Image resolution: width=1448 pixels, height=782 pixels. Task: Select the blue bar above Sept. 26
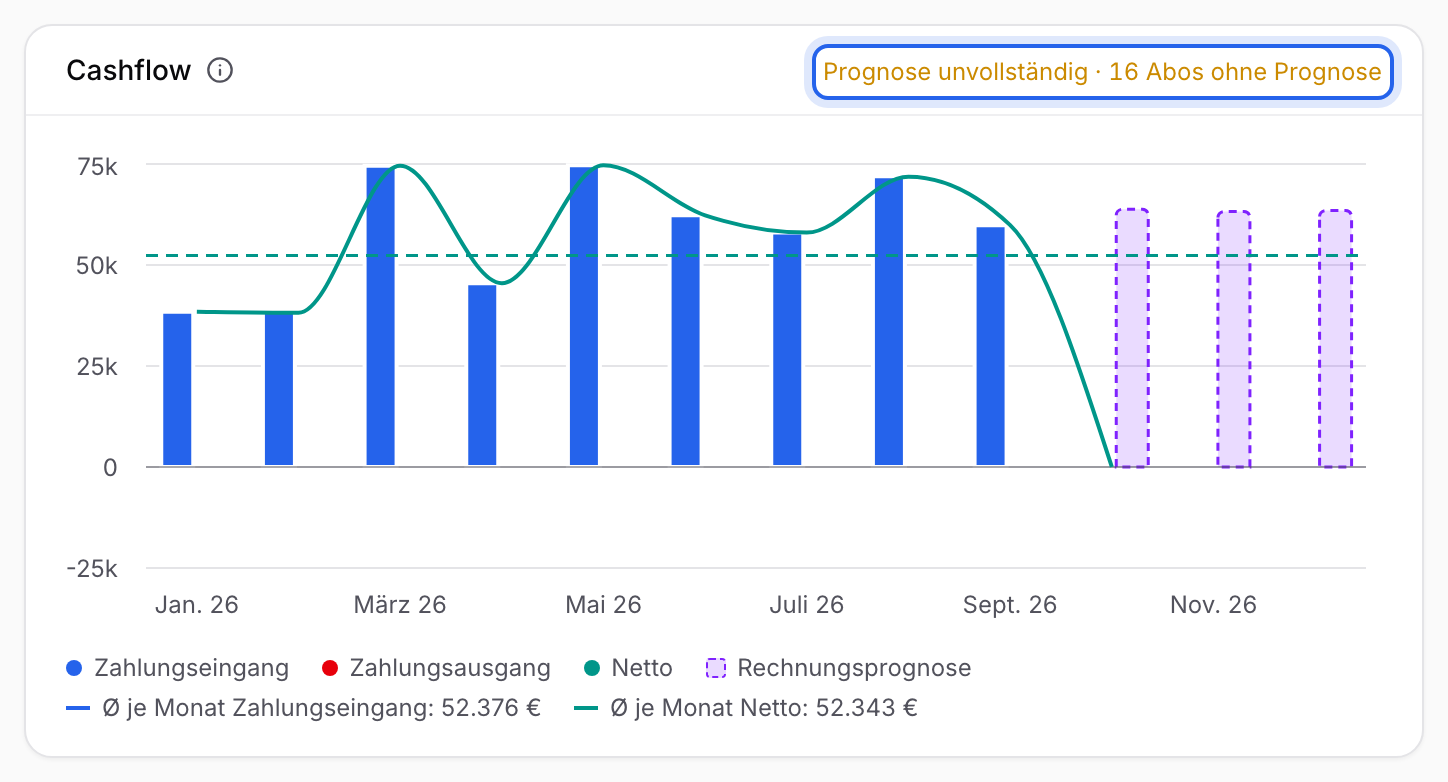[x=990, y=346]
